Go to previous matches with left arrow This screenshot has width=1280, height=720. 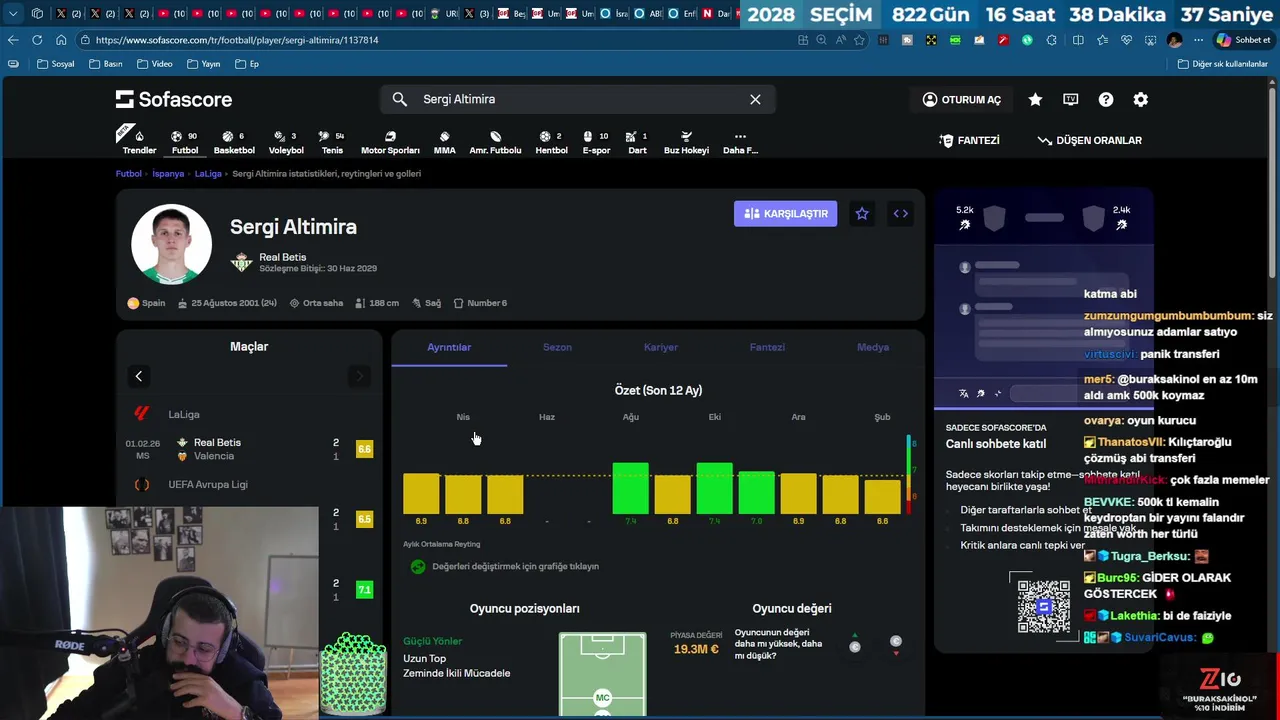click(139, 376)
